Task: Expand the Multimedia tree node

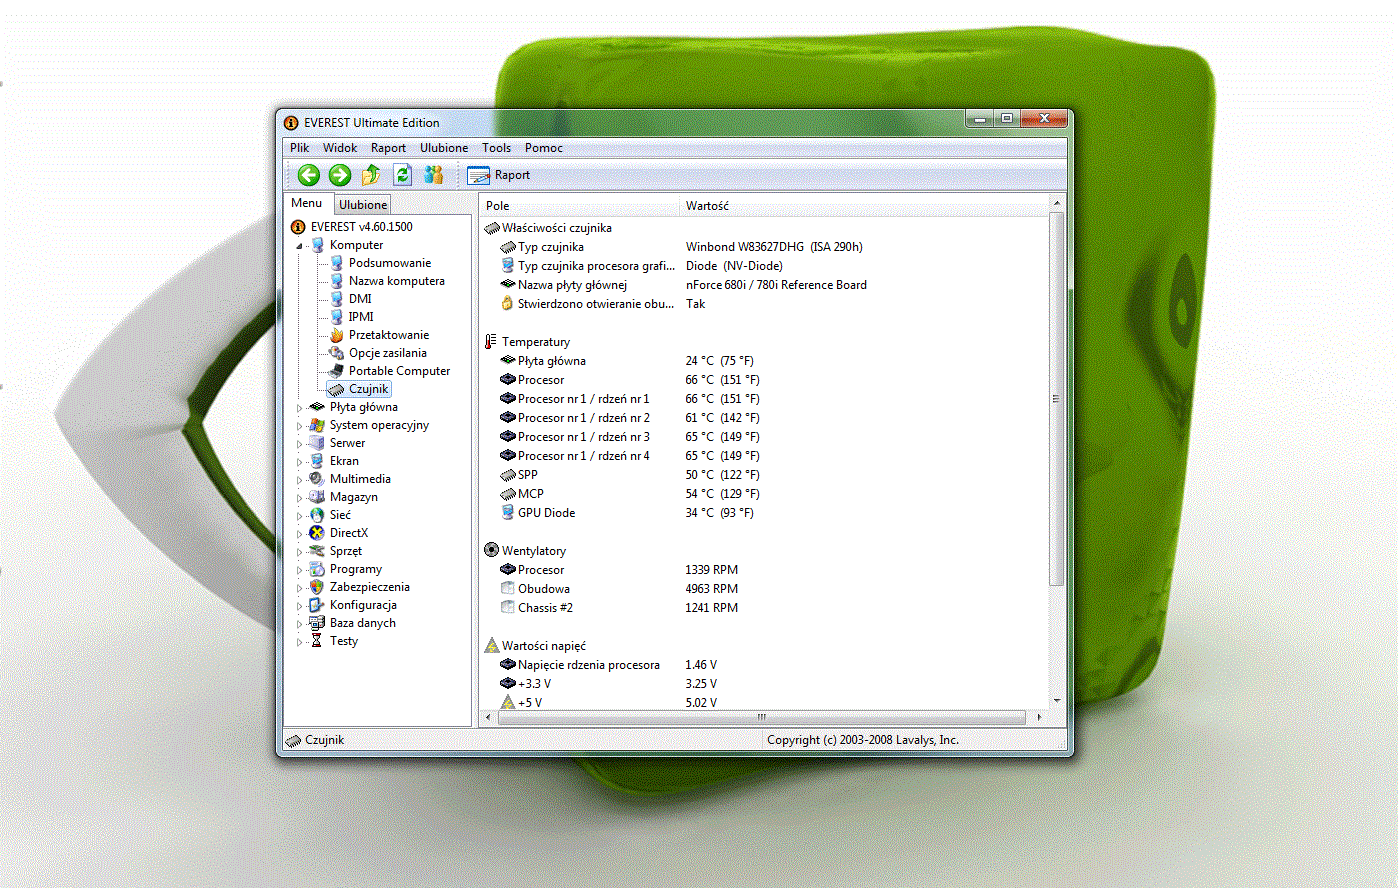Action: (x=299, y=480)
